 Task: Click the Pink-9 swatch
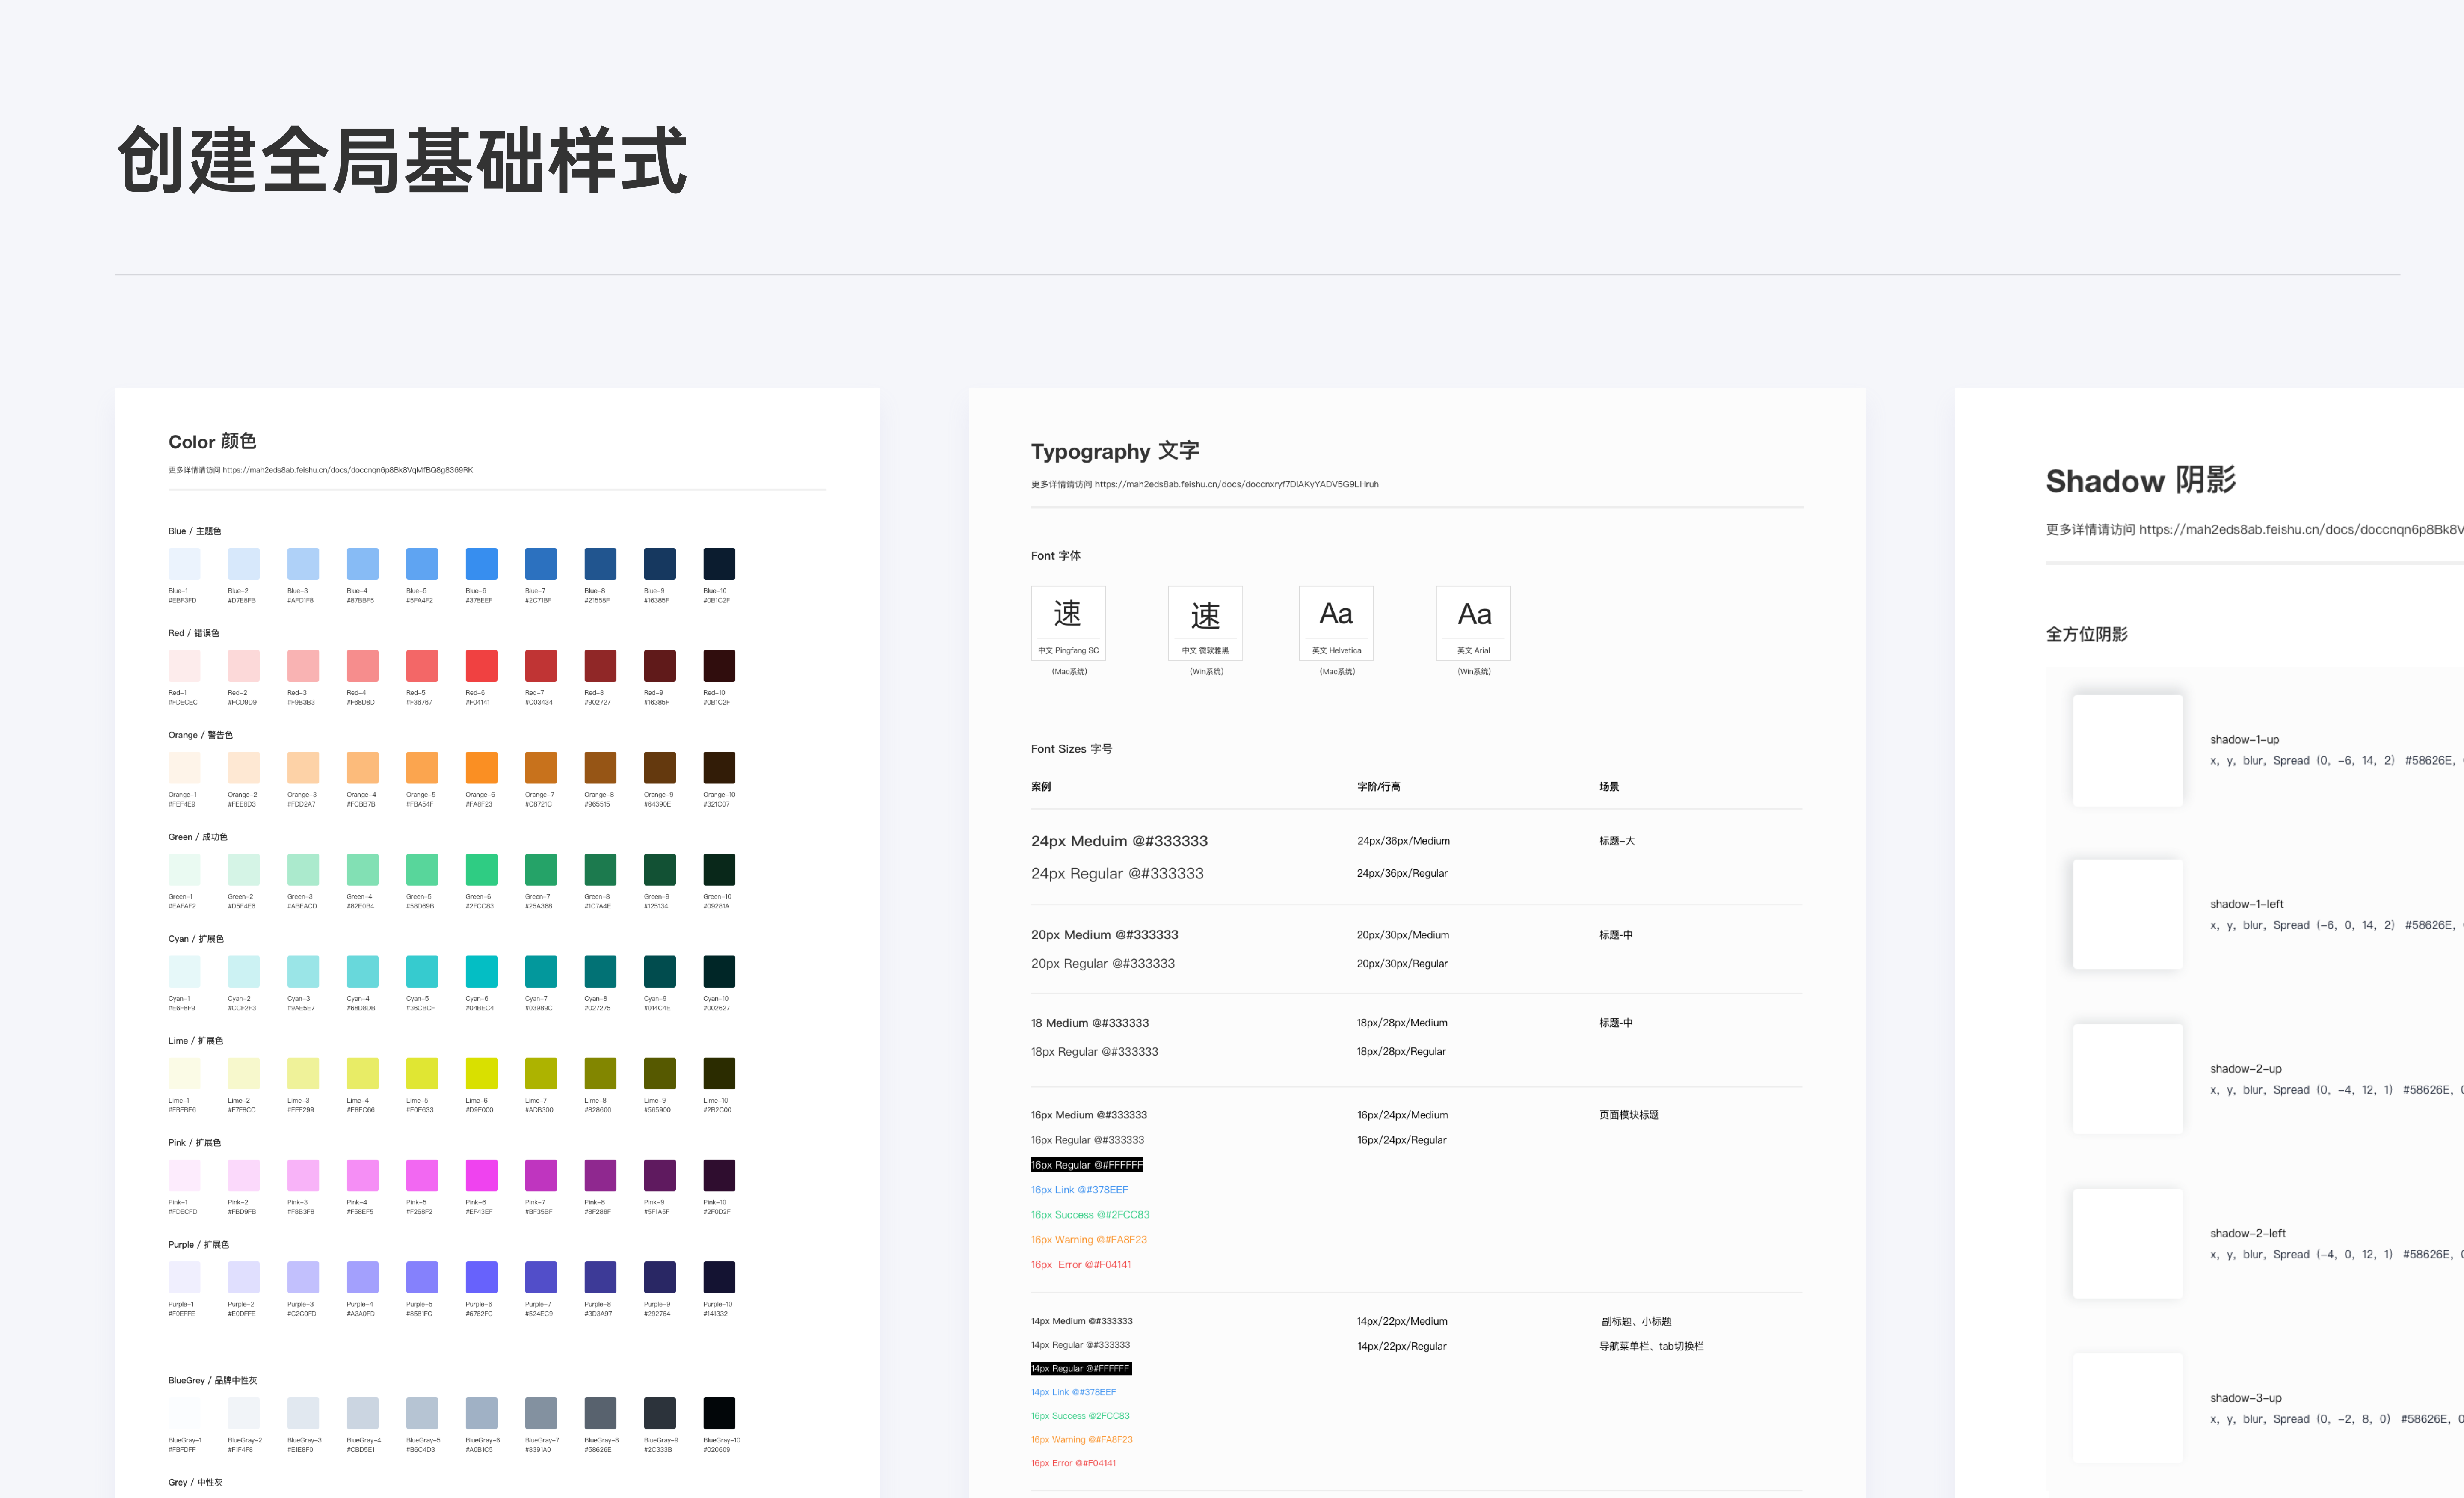pos(660,1176)
